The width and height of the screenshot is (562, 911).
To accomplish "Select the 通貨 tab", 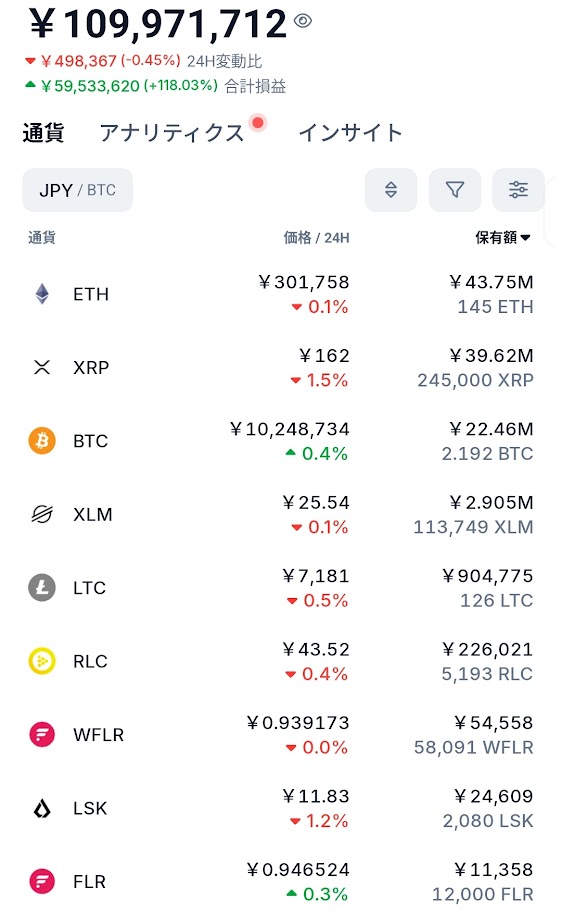I will pyautogui.click(x=43, y=133).
